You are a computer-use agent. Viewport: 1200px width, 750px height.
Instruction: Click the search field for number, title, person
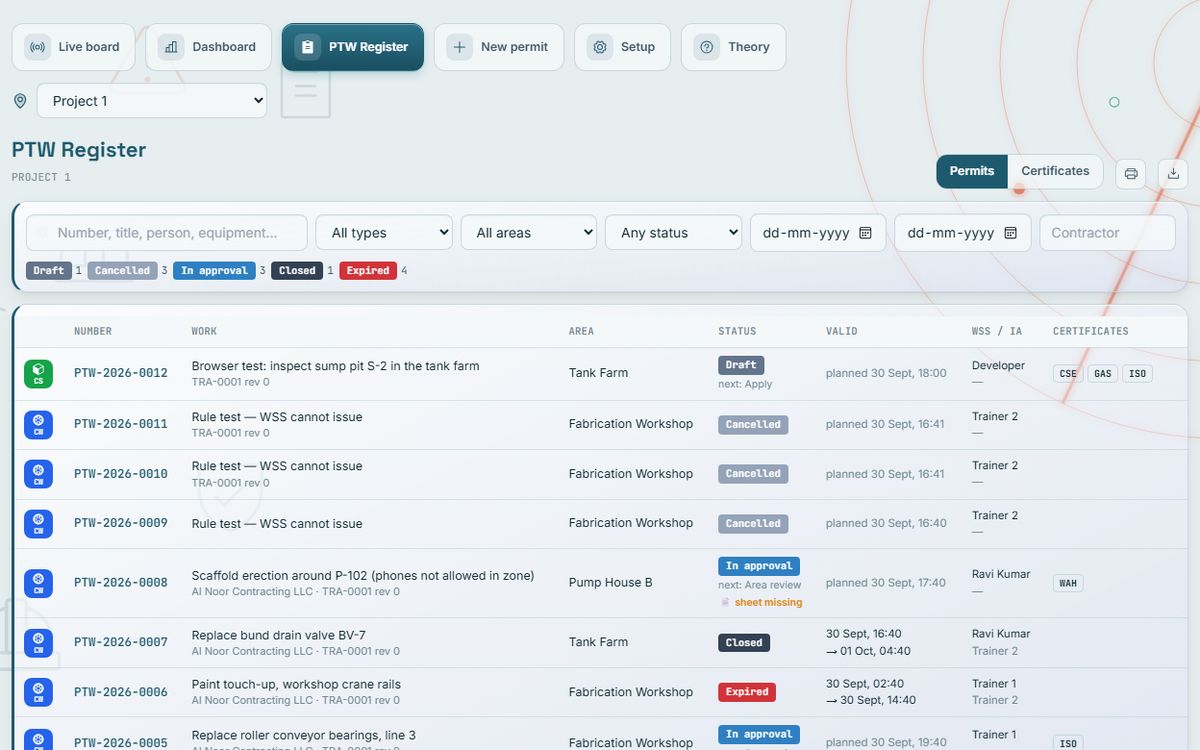click(x=167, y=233)
